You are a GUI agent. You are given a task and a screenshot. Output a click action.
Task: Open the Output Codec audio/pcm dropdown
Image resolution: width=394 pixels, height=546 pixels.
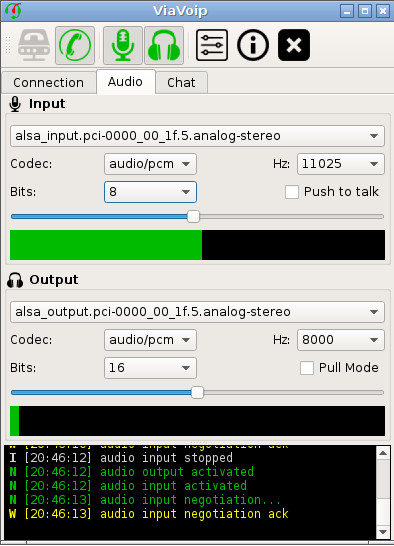[x=150, y=340]
